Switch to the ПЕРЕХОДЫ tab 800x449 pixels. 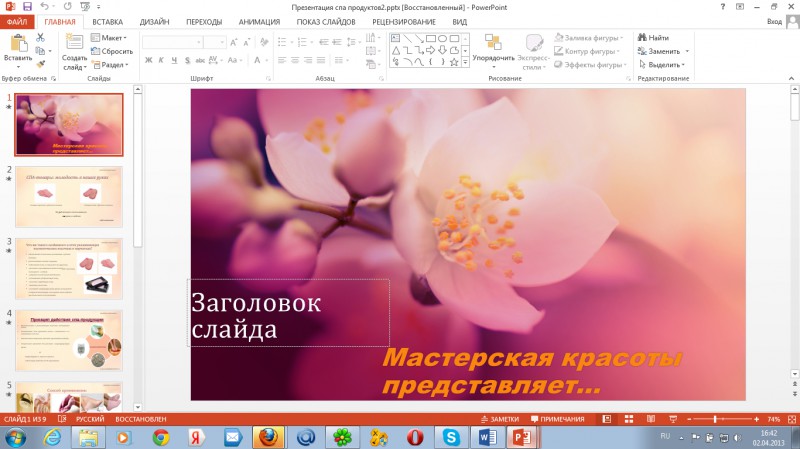click(x=204, y=22)
